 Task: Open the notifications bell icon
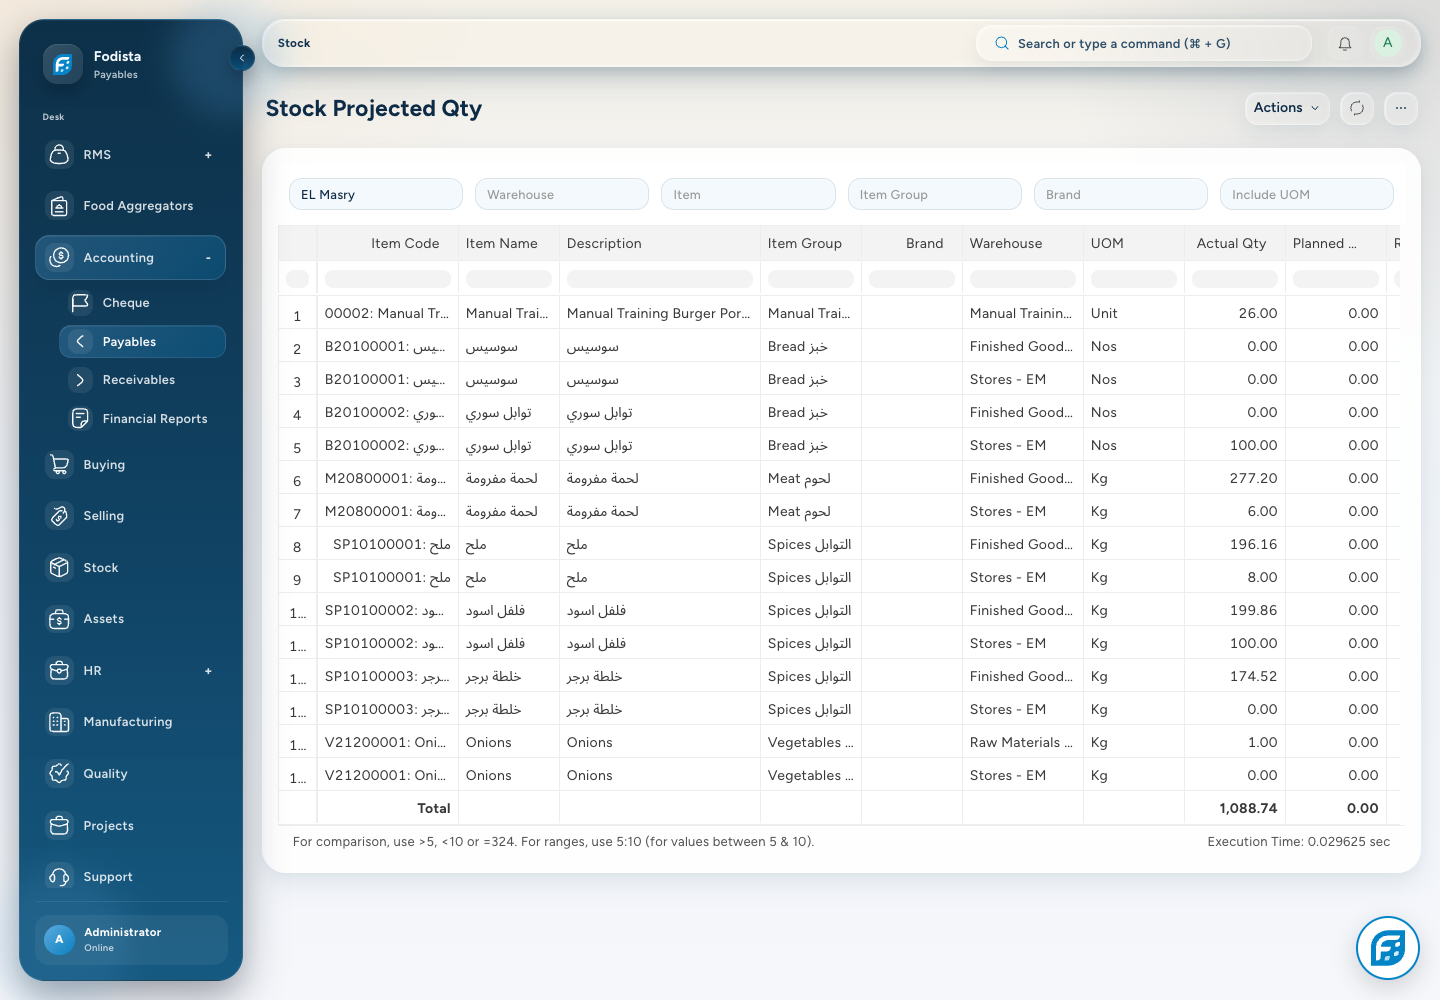coord(1345,43)
